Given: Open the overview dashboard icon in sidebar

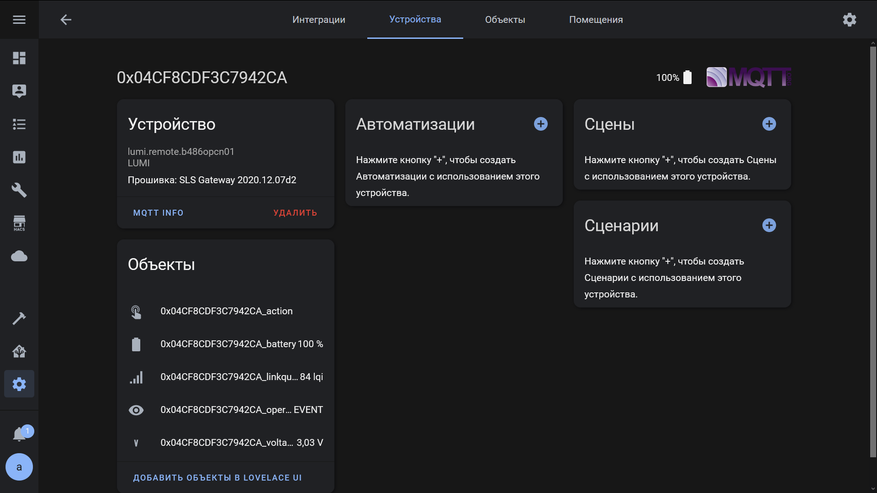Looking at the screenshot, I should (x=19, y=58).
